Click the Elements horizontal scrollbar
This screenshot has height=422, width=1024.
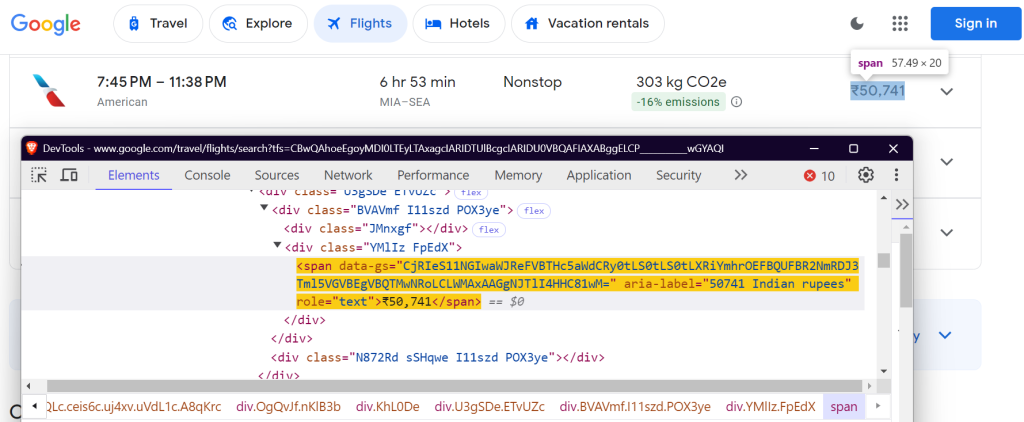457,386
